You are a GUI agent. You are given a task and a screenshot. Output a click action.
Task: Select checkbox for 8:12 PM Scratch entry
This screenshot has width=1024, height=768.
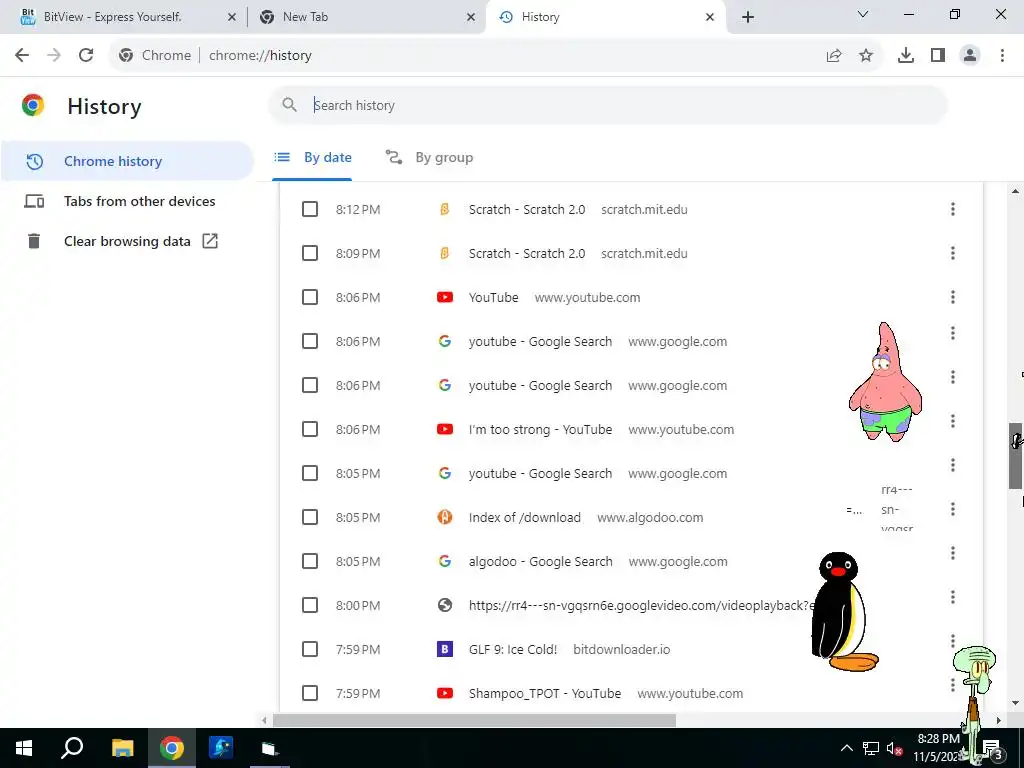[x=310, y=209]
